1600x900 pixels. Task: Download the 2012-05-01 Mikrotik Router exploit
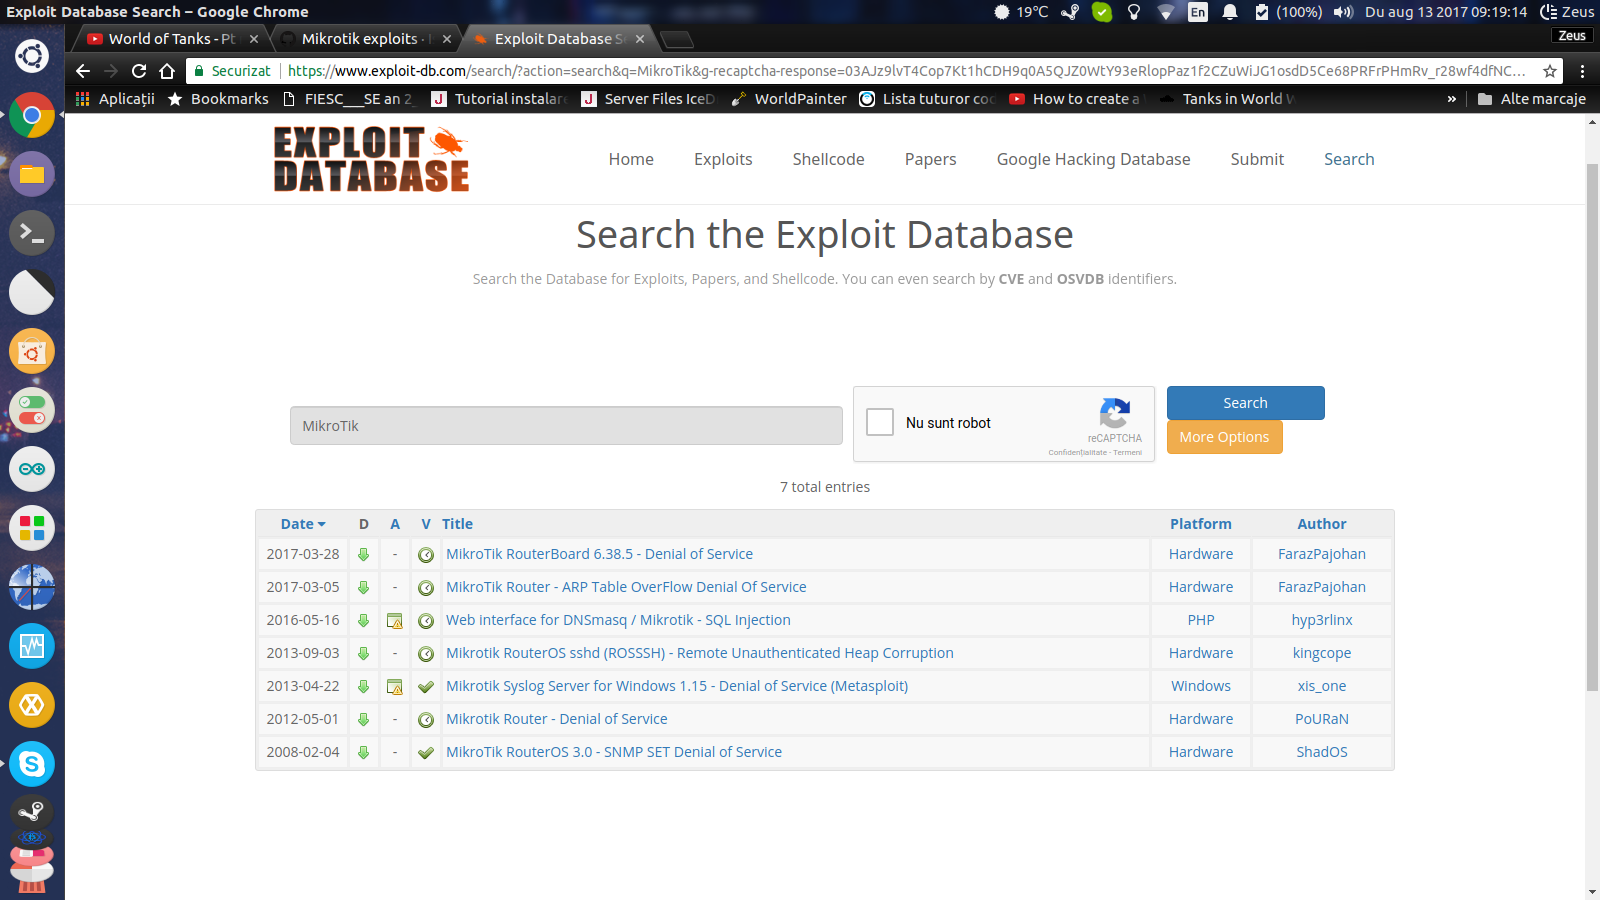point(364,719)
